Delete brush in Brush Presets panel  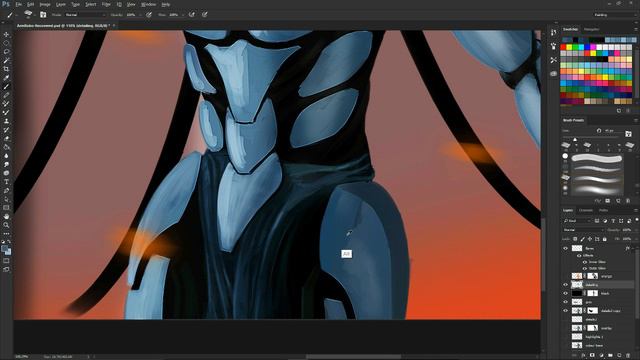pyautogui.click(x=628, y=201)
